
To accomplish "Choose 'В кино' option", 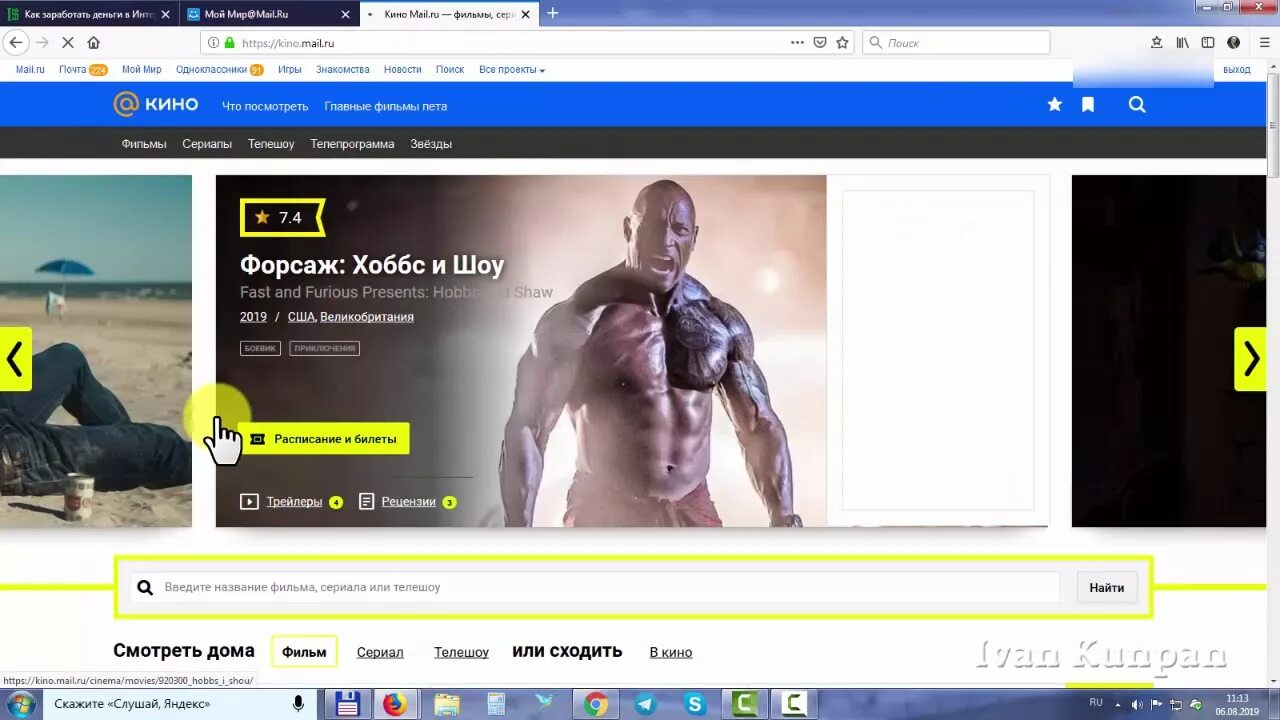I will coord(671,652).
